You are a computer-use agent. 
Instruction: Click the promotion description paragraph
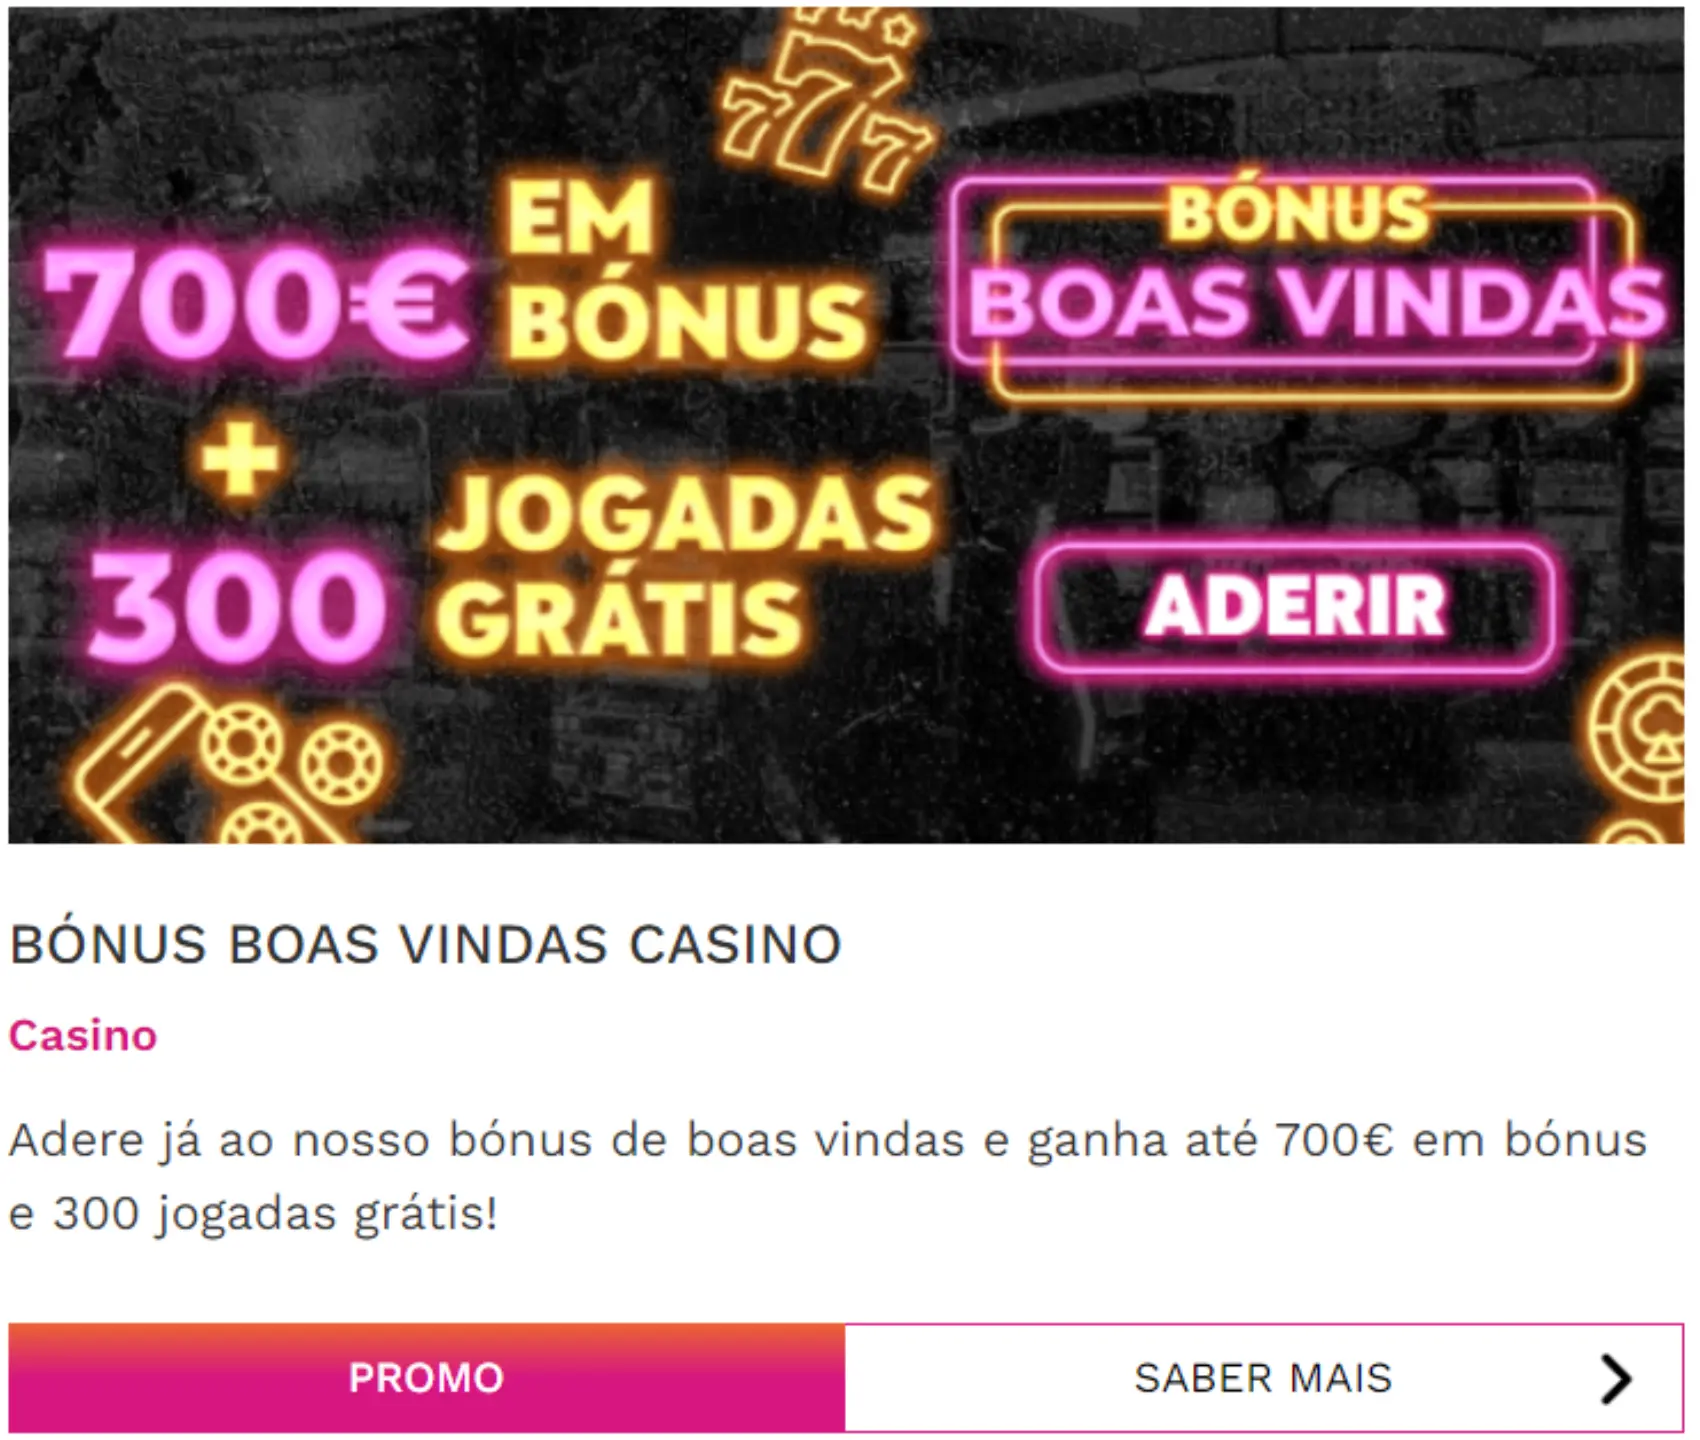click(828, 1176)
